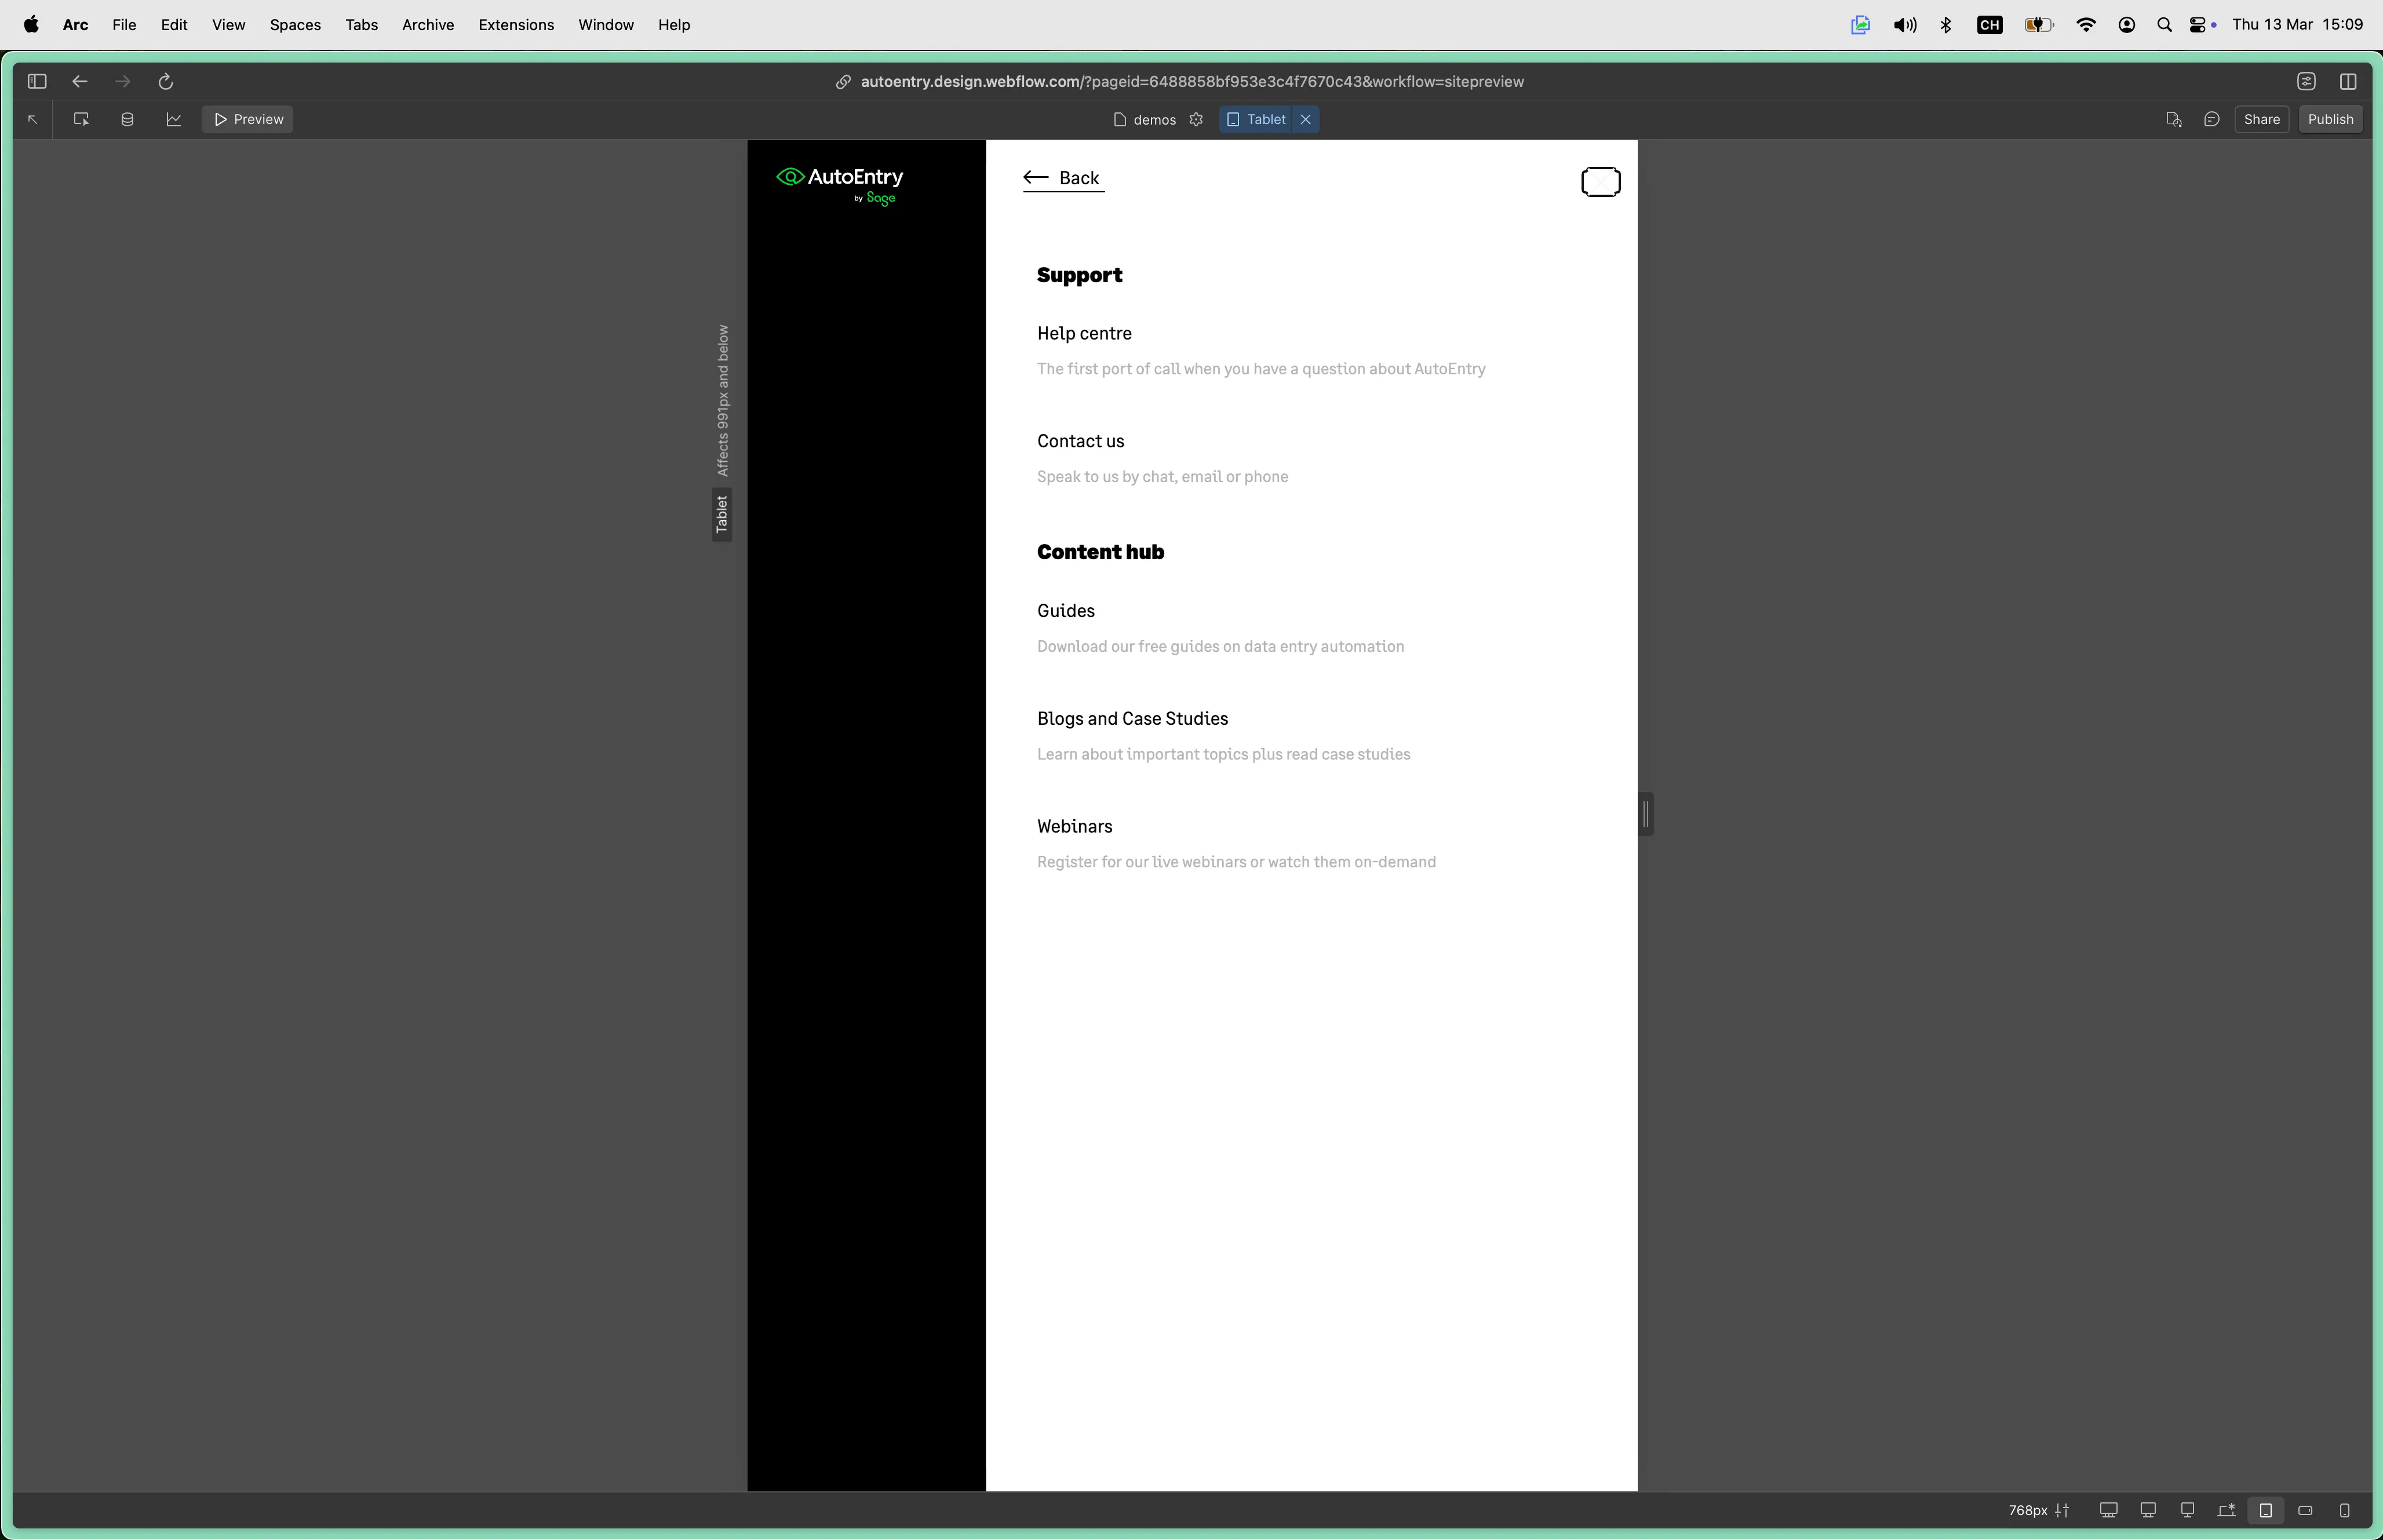Switch to the second desktop breakpoint icon

click(x=2147, y=1511)
